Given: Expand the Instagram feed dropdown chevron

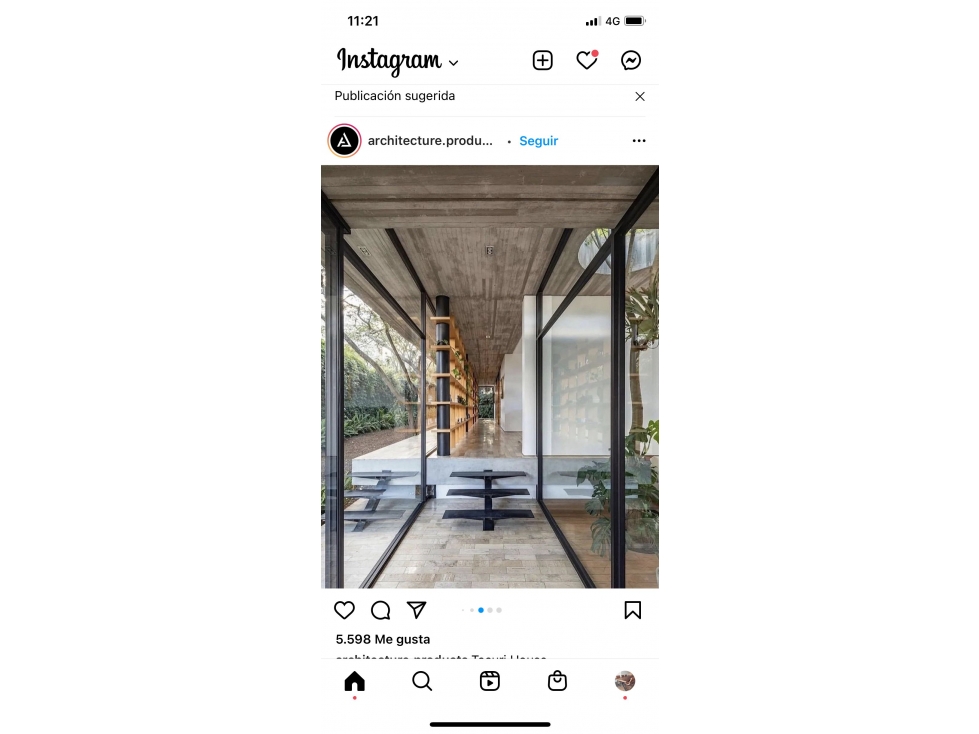Looking at the screenshot, I should tap(454, 63).
